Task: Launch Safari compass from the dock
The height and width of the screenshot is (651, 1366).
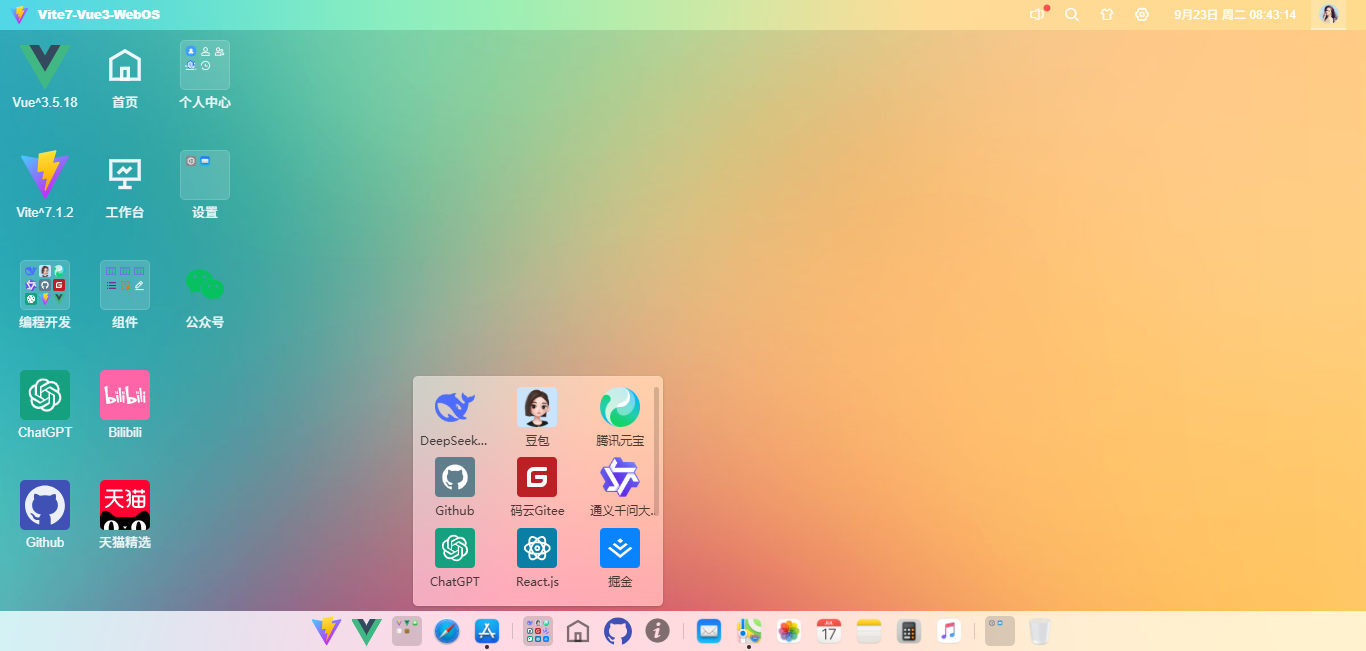Action: 447,631
